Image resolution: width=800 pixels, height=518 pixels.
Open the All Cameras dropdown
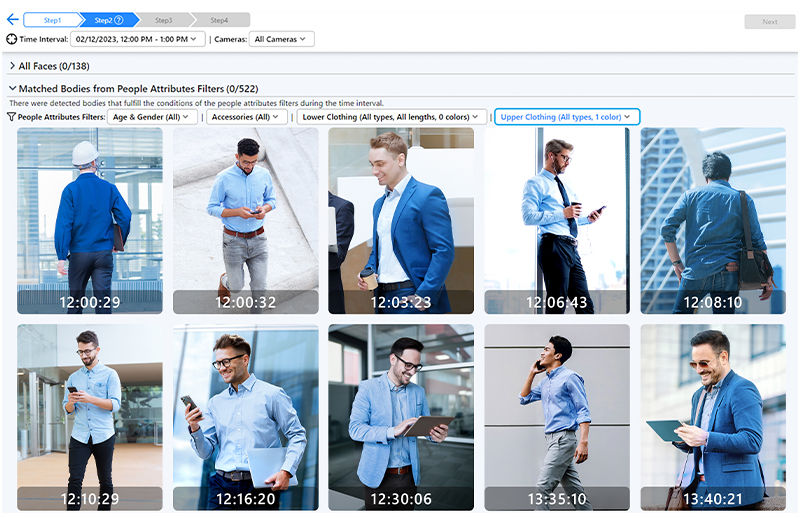click(x=281, y=39)
